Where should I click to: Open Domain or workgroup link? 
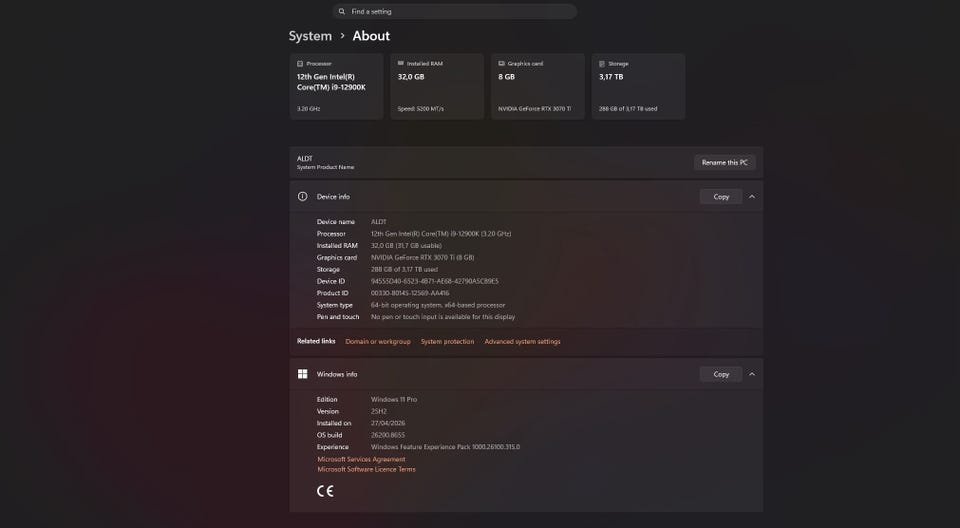(378, 341)
